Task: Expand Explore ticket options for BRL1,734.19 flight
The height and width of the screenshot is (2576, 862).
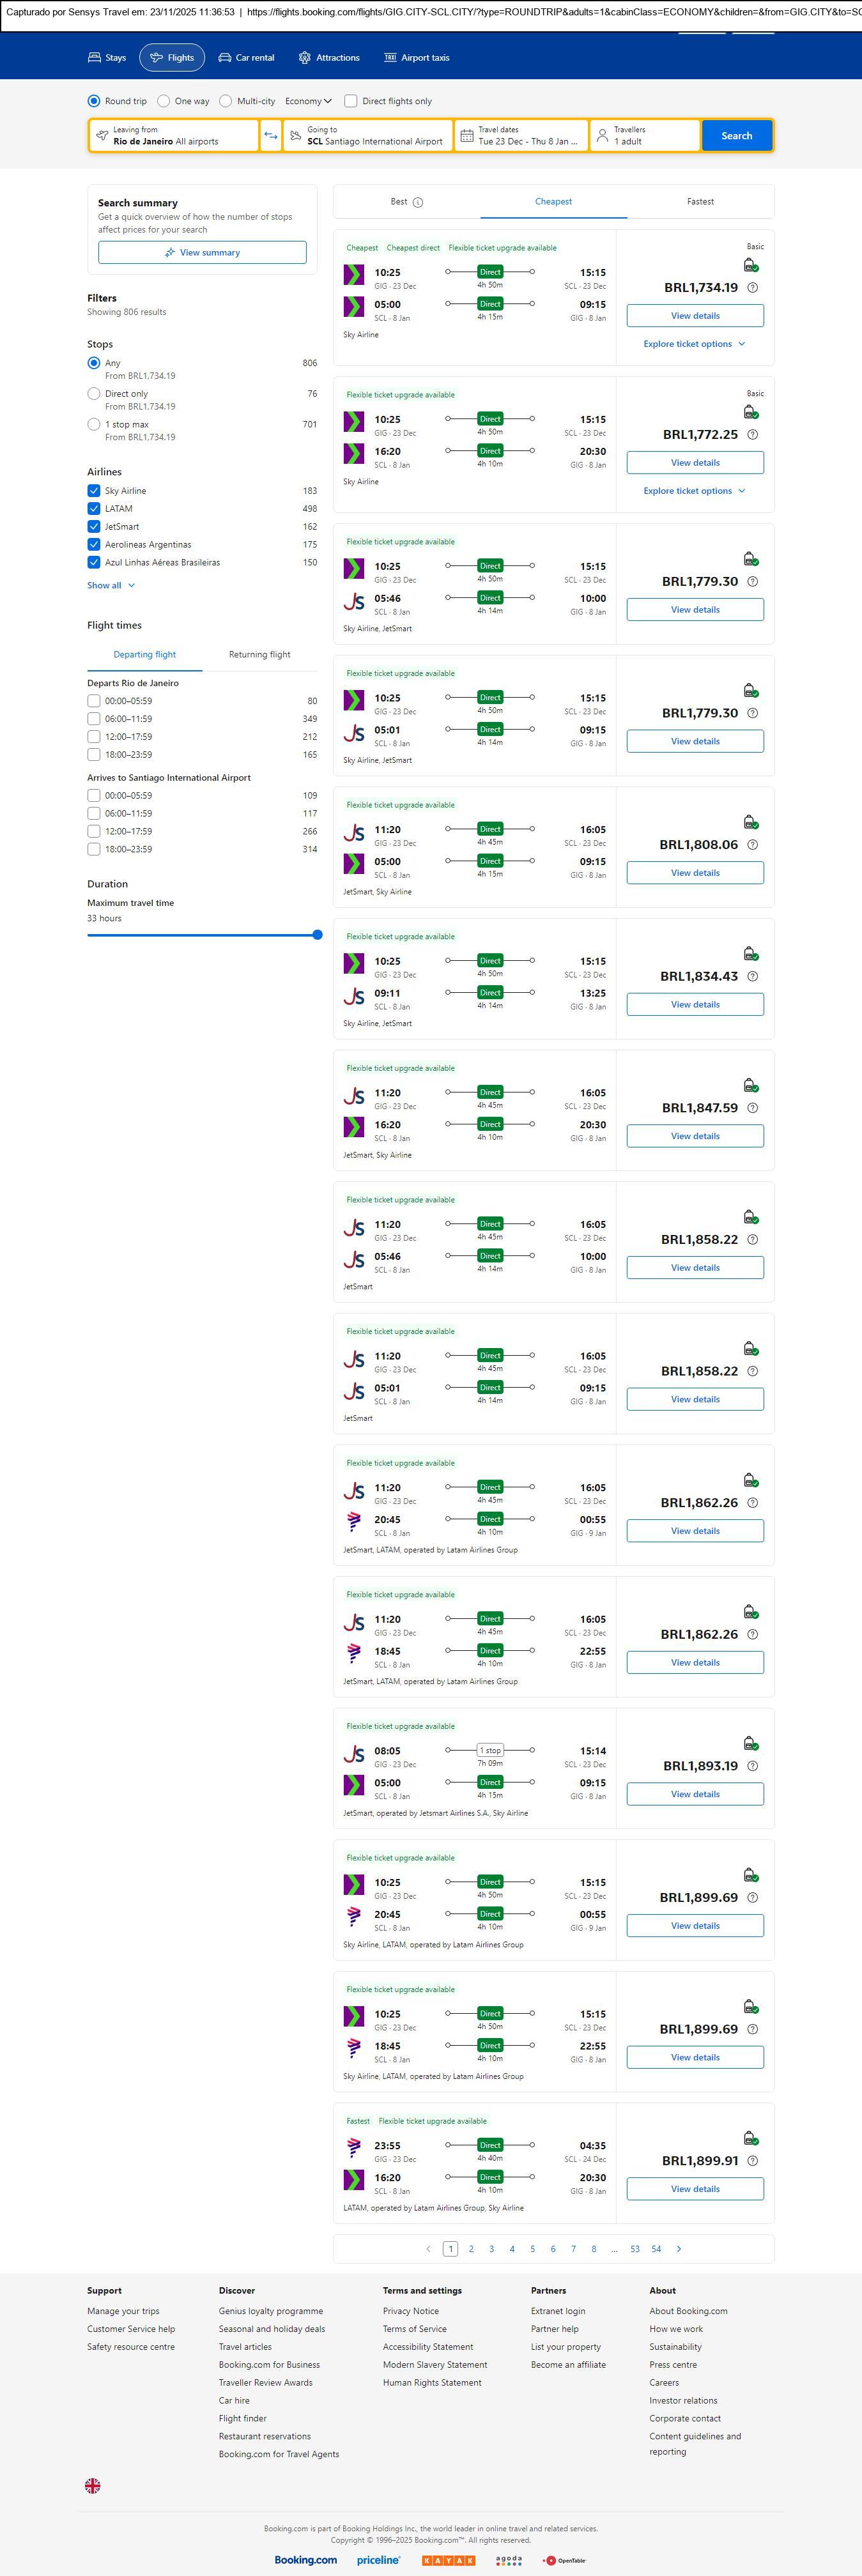Action: coord(695,344)
